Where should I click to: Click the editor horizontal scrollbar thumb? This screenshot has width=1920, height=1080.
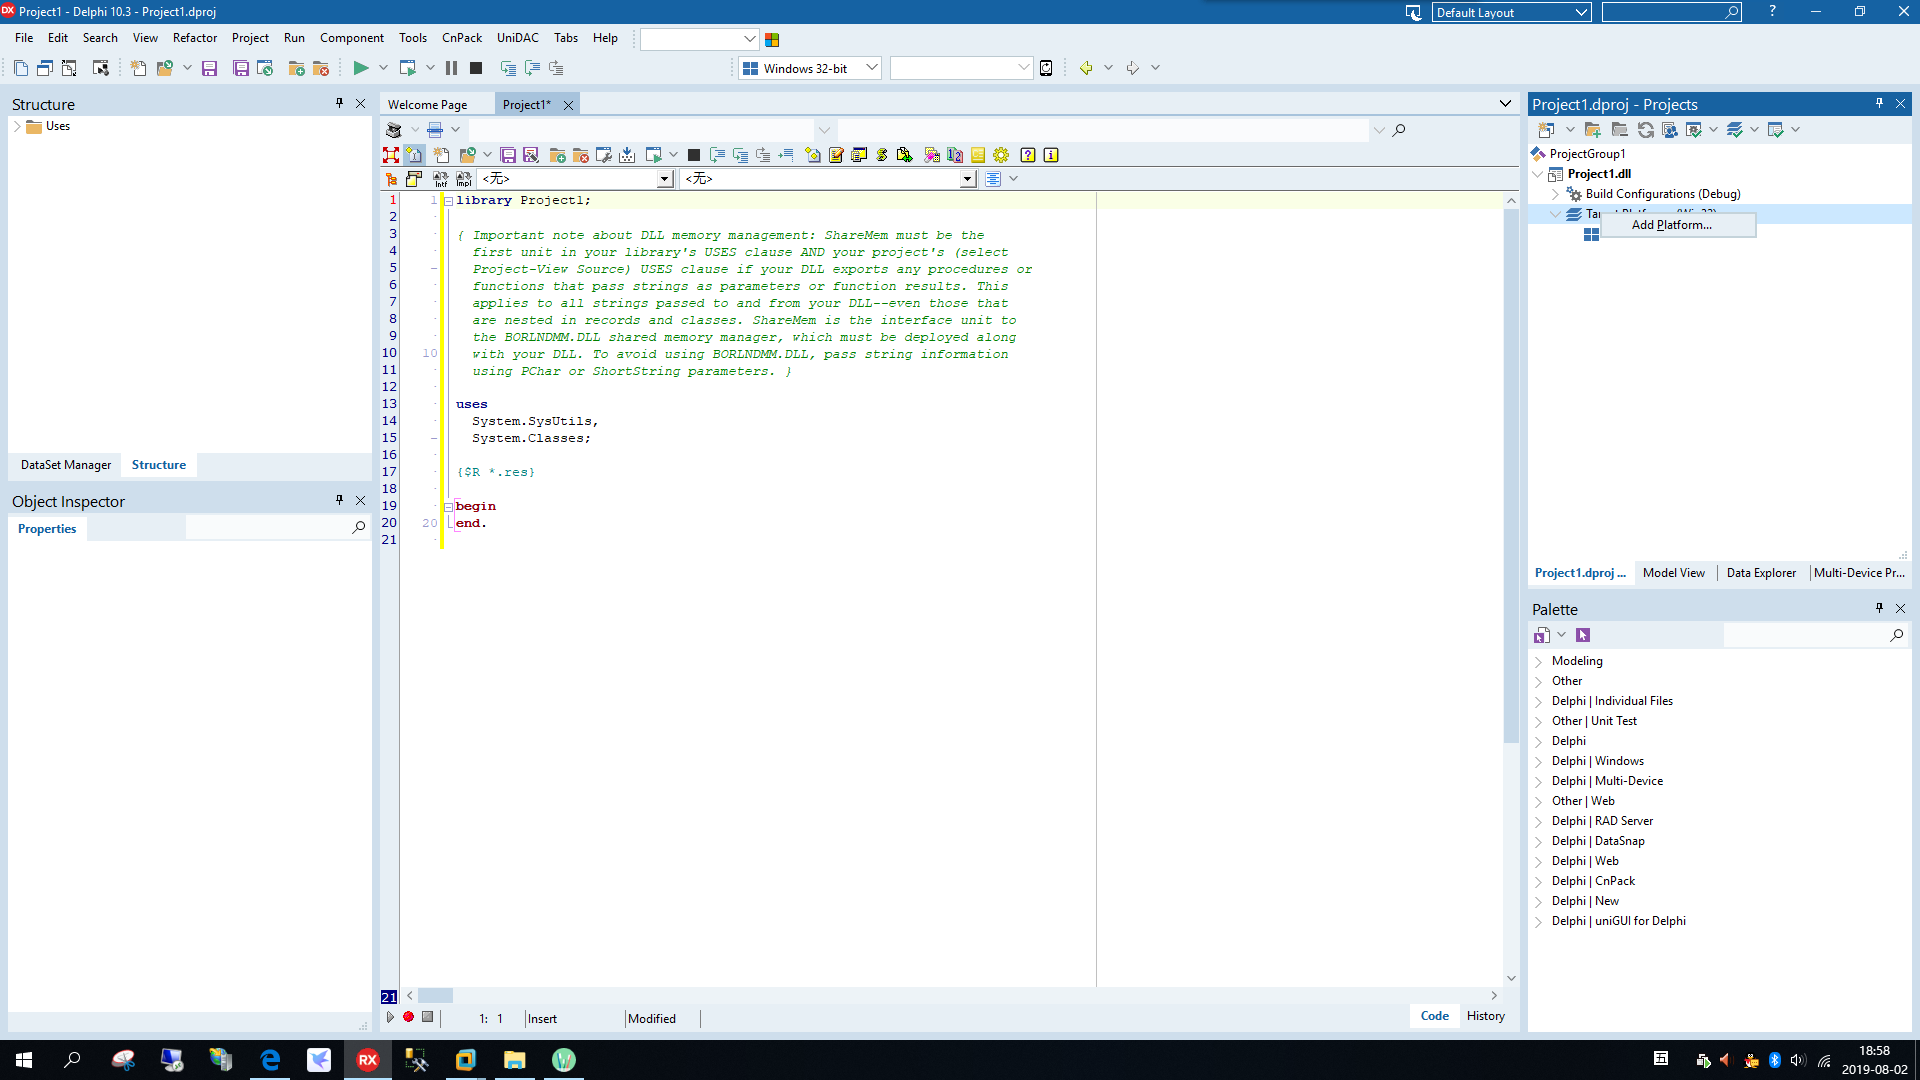435,996
